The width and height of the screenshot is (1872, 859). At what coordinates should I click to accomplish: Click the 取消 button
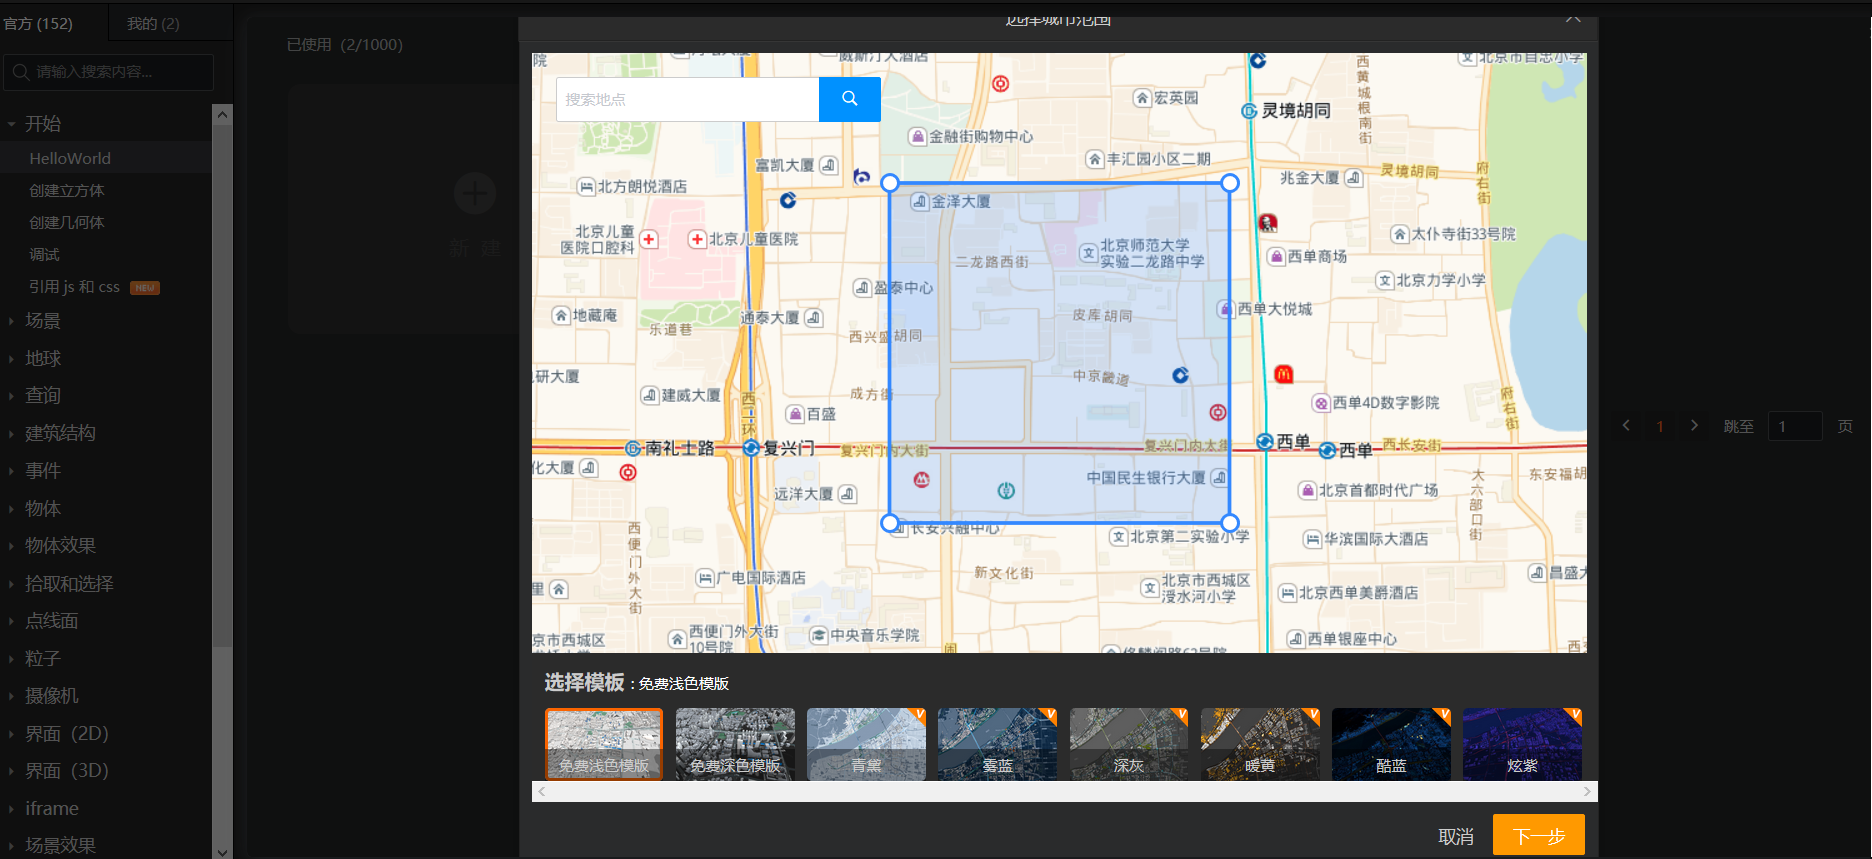[1456, 836]
